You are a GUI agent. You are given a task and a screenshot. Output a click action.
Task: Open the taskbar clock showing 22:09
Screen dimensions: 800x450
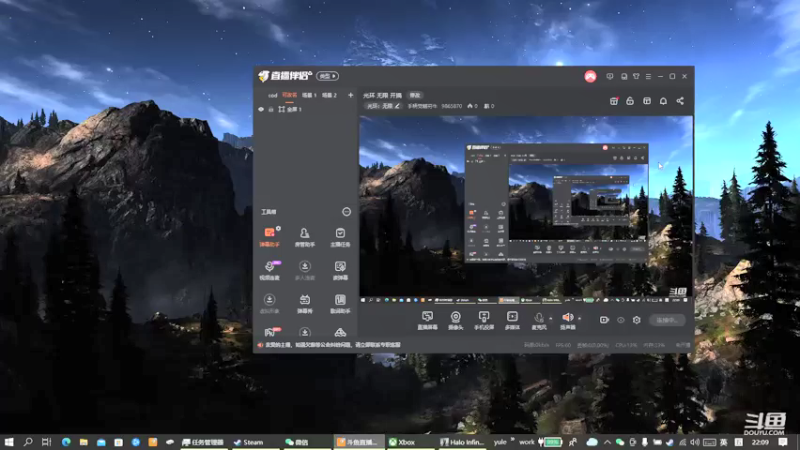[x=760, y=442]
